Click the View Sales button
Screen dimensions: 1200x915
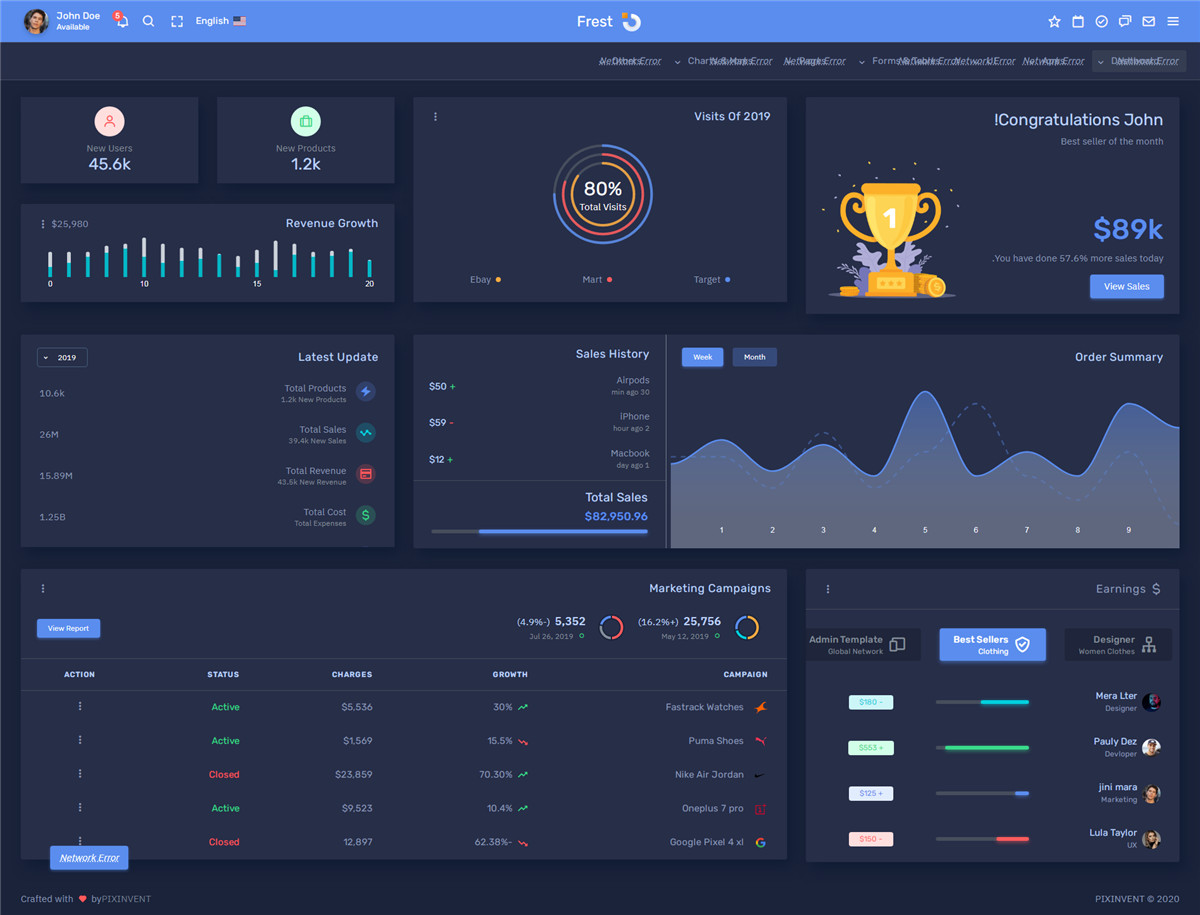1126,286
